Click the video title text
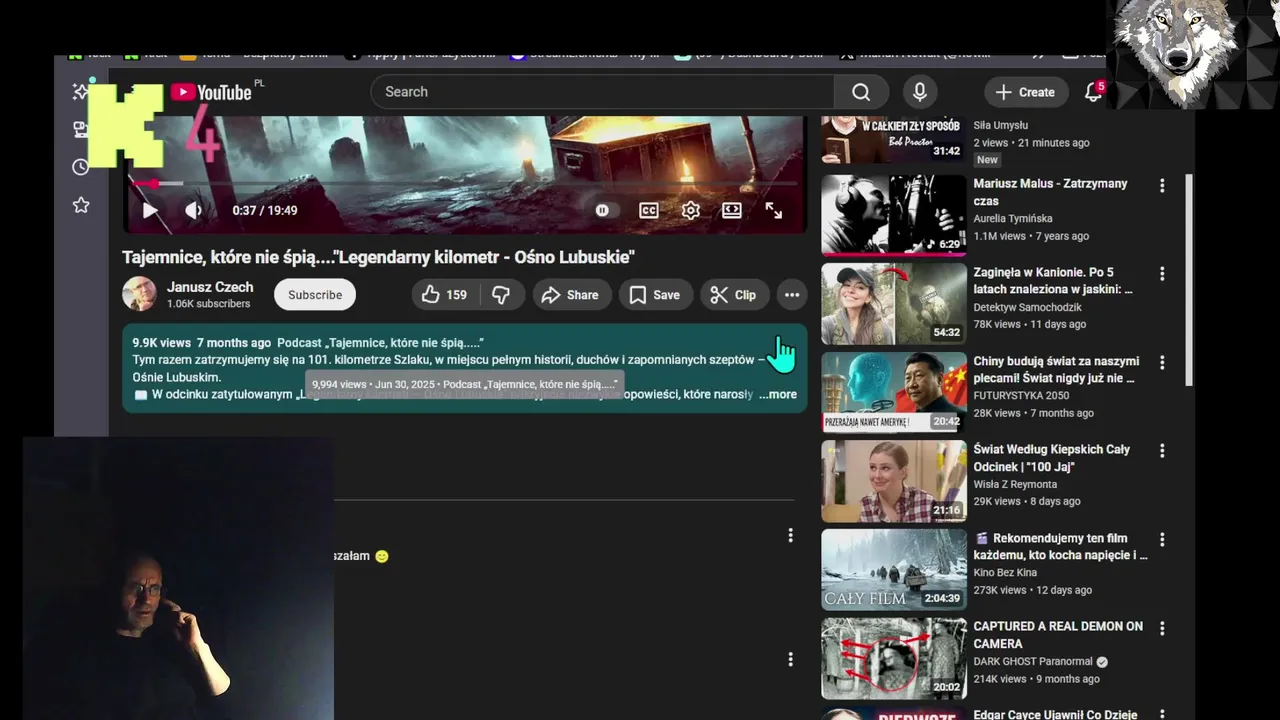1280x720 pixels. click(x=378, y=257)
